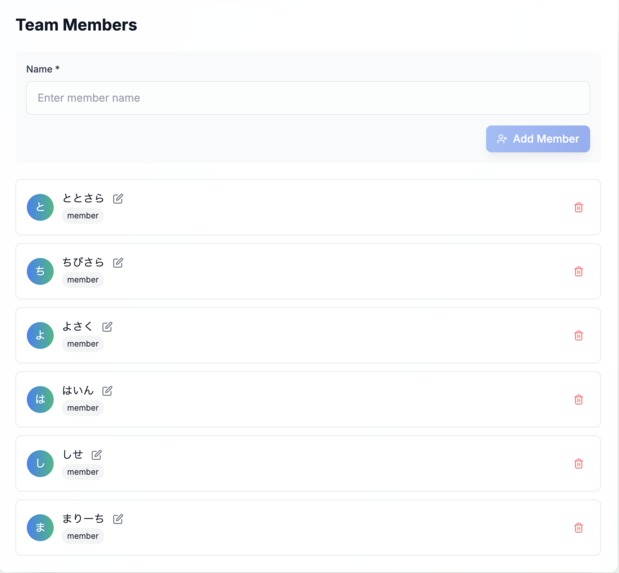
Task: Delete はいん via red trash icon
Action: coord(578,400)
